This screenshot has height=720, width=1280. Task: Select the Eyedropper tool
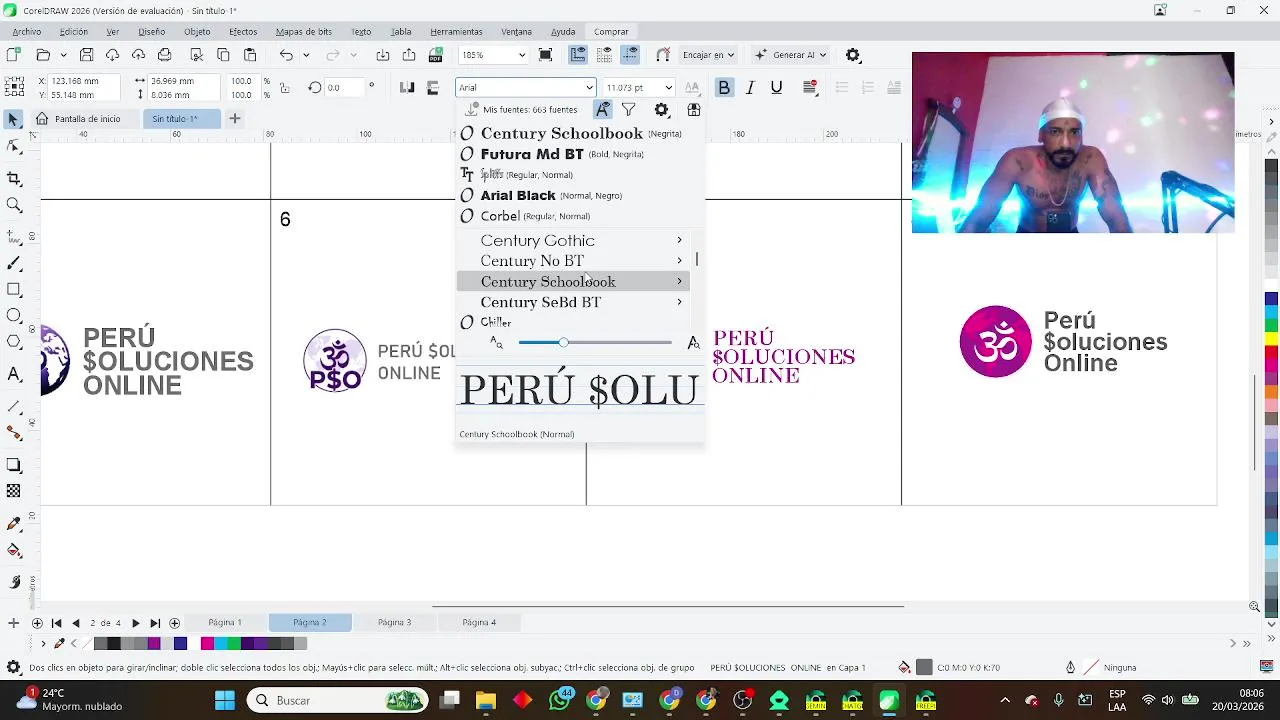pos(13,523)
